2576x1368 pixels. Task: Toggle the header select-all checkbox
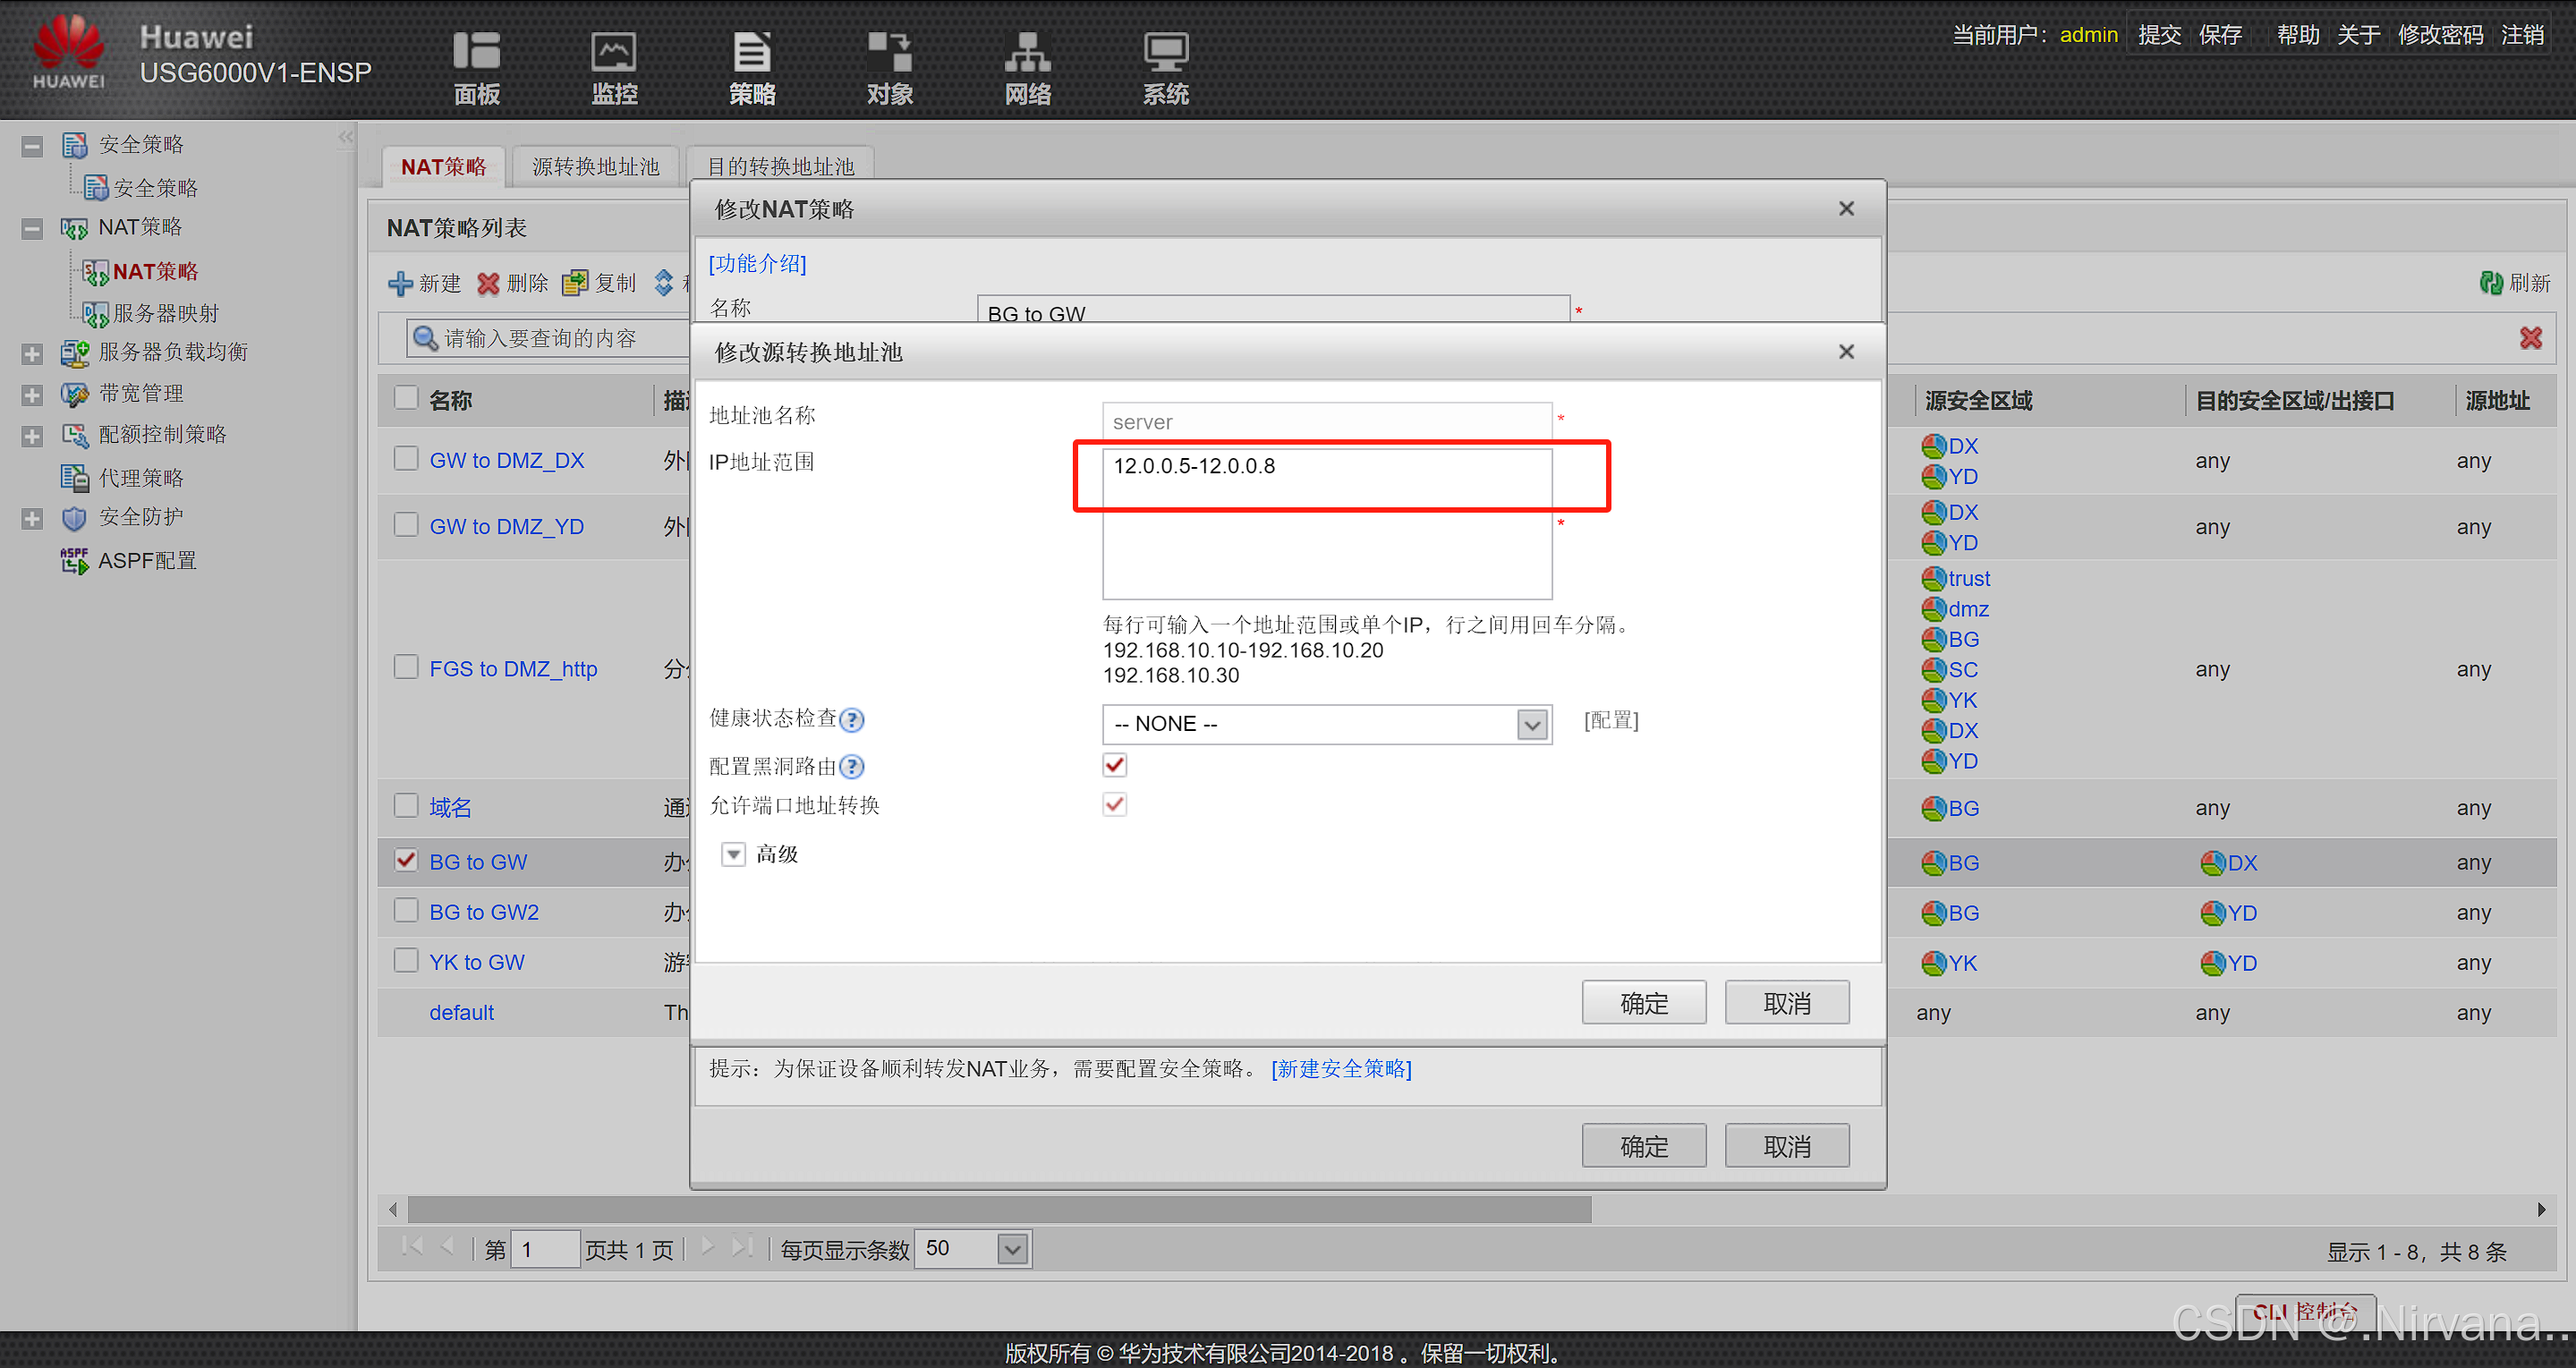(x=406, y=398)
